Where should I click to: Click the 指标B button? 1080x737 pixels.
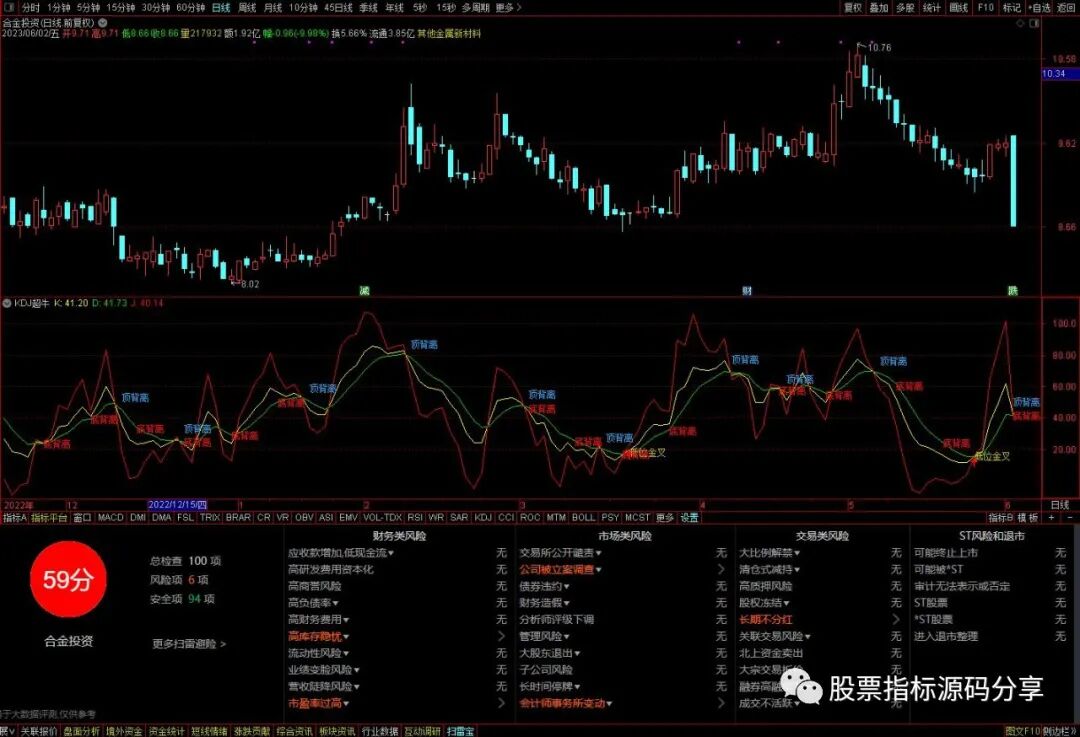[1000, 517]
